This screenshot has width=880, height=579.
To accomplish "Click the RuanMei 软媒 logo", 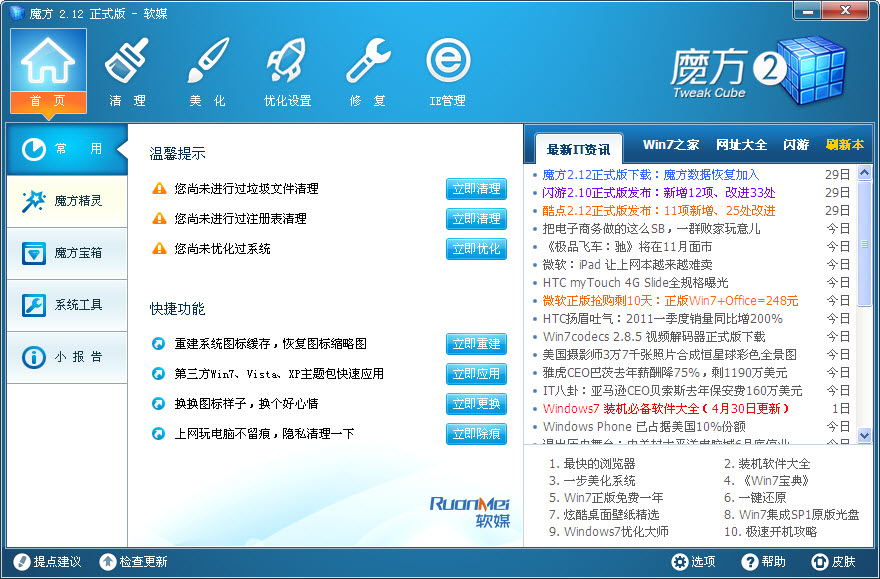I will tap(470, 512).
